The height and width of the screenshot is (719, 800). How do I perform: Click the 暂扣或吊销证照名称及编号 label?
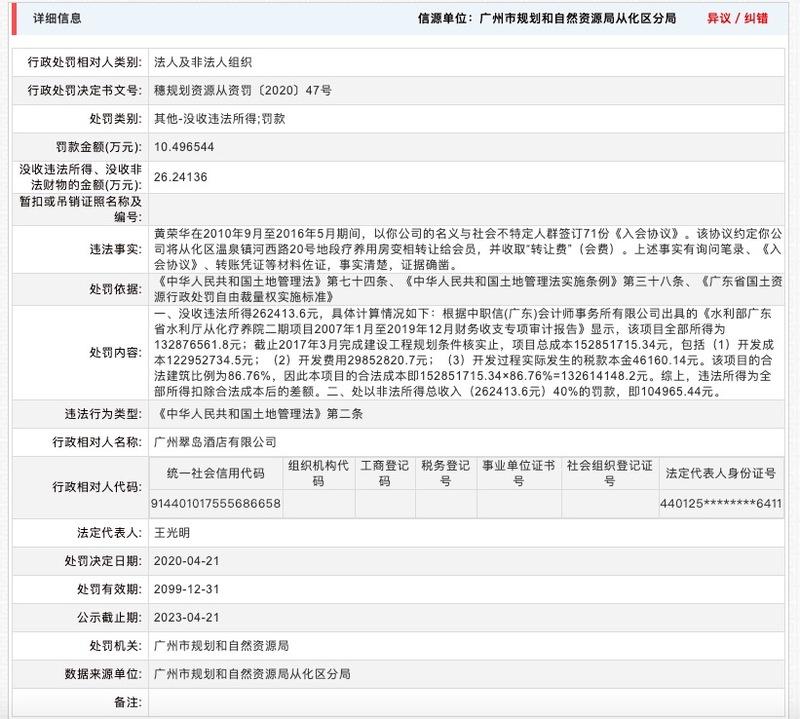[81, 209]
